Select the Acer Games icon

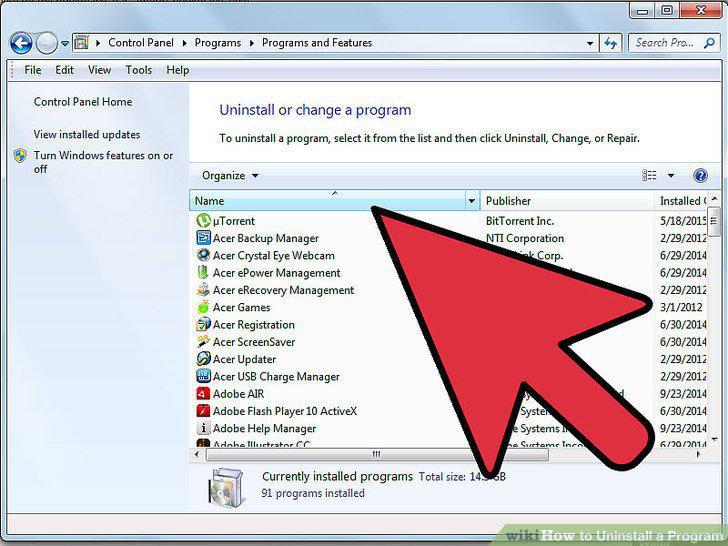pos(203,307)
